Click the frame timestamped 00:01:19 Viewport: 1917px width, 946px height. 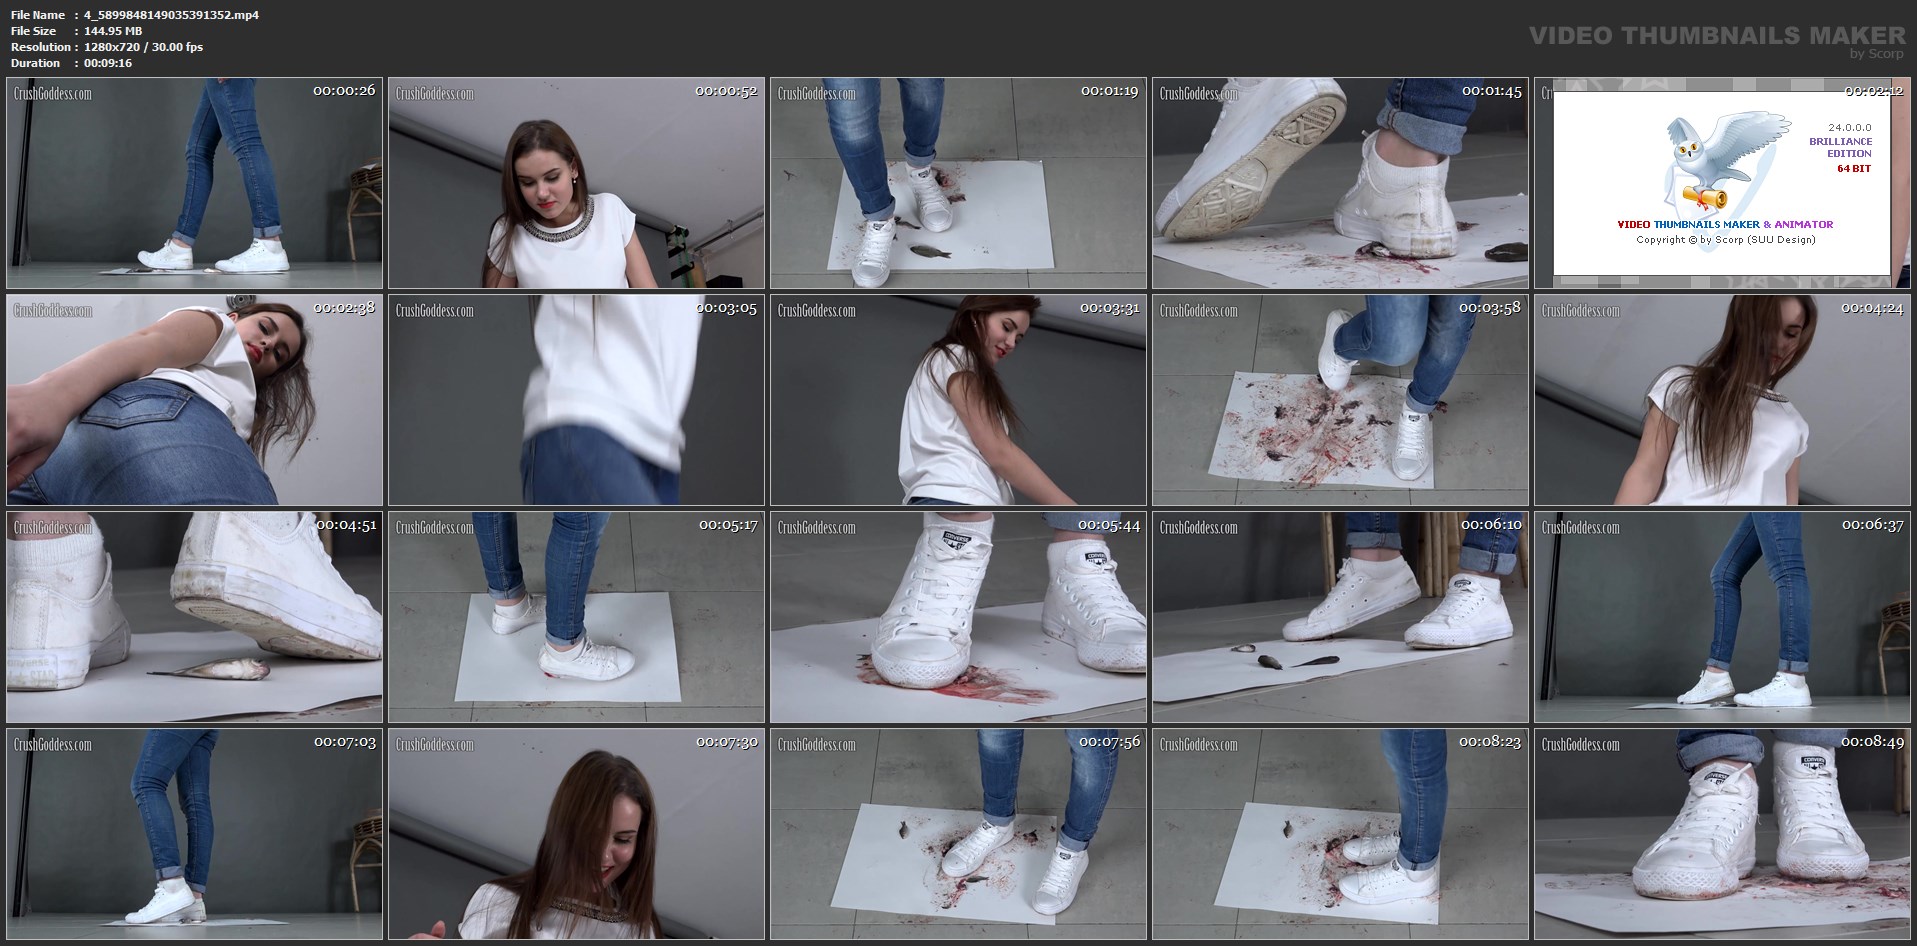pyautogui.click(x=958, y=183)
